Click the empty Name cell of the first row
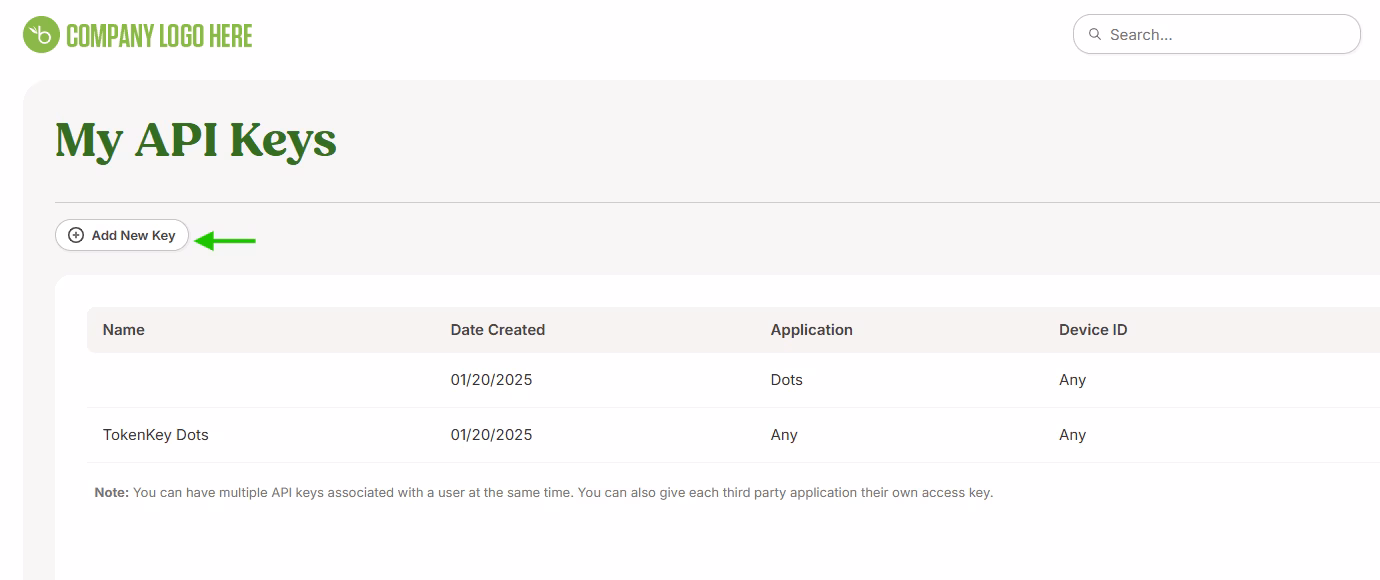The height and width of the screenshot is (580, 1380). 160,379
